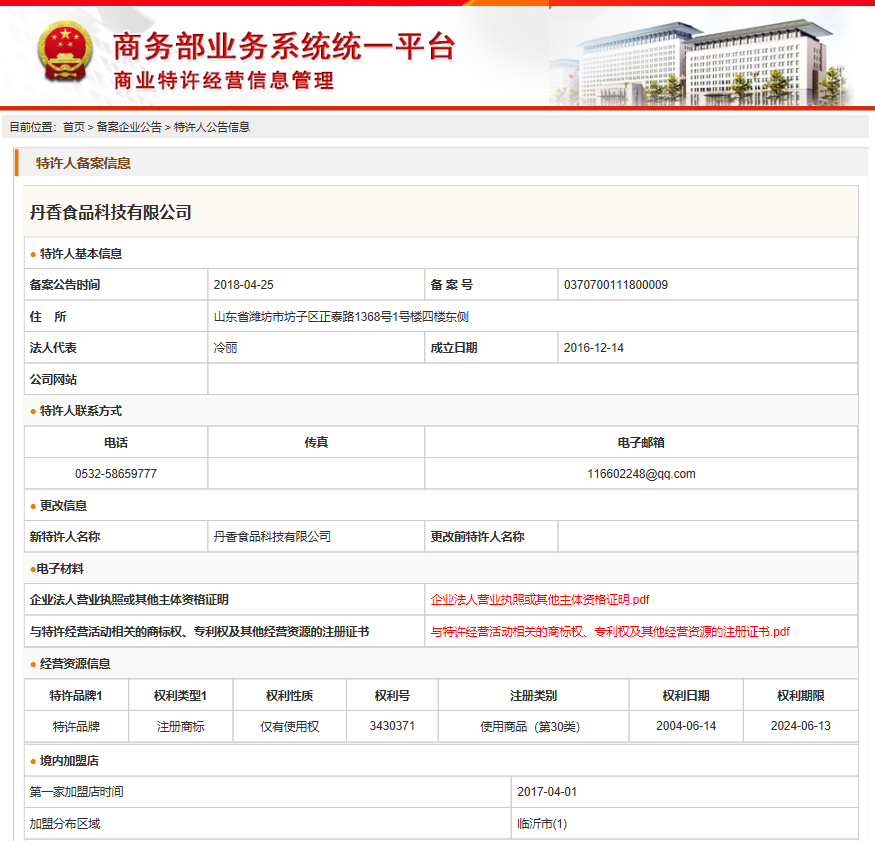Click the 商业特许经营信息管理 subtitle
This screenshot has width=875, height=841.
tap(224, 80)
